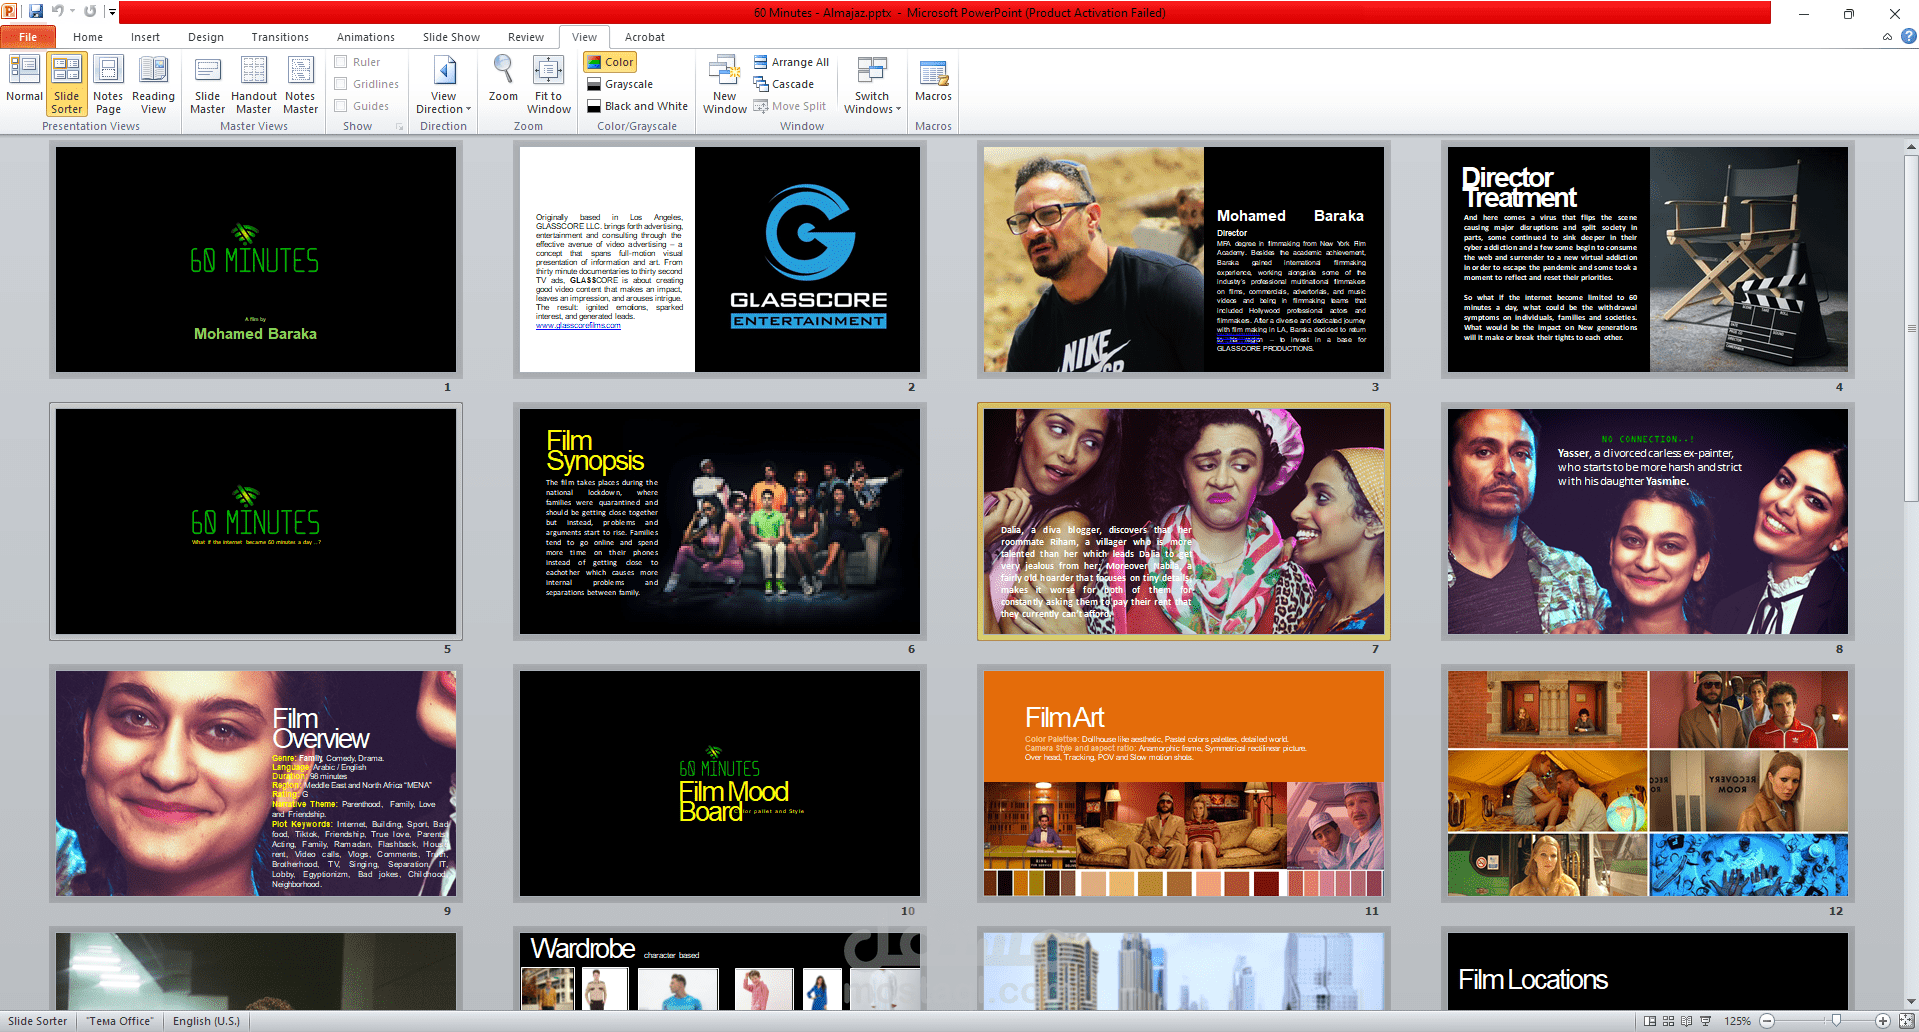This screenshot has width=1919, height=1032.
Task: Switch to the Review tab
Action: [x=526, y=37]
